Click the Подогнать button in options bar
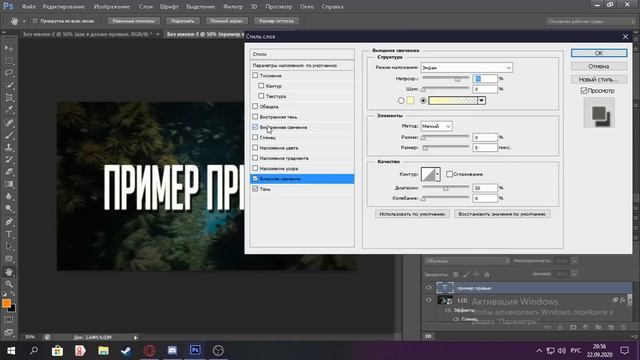Viewport: 640px width, 360px height. pyautogui.click(x=182, y=21)
